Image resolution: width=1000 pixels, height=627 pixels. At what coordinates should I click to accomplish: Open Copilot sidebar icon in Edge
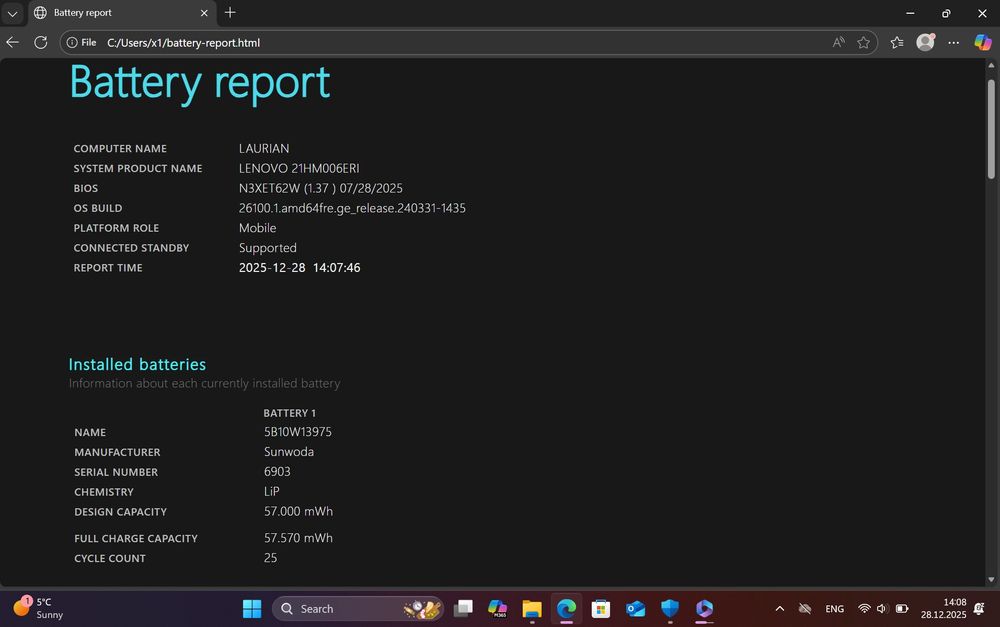[983, 43]
